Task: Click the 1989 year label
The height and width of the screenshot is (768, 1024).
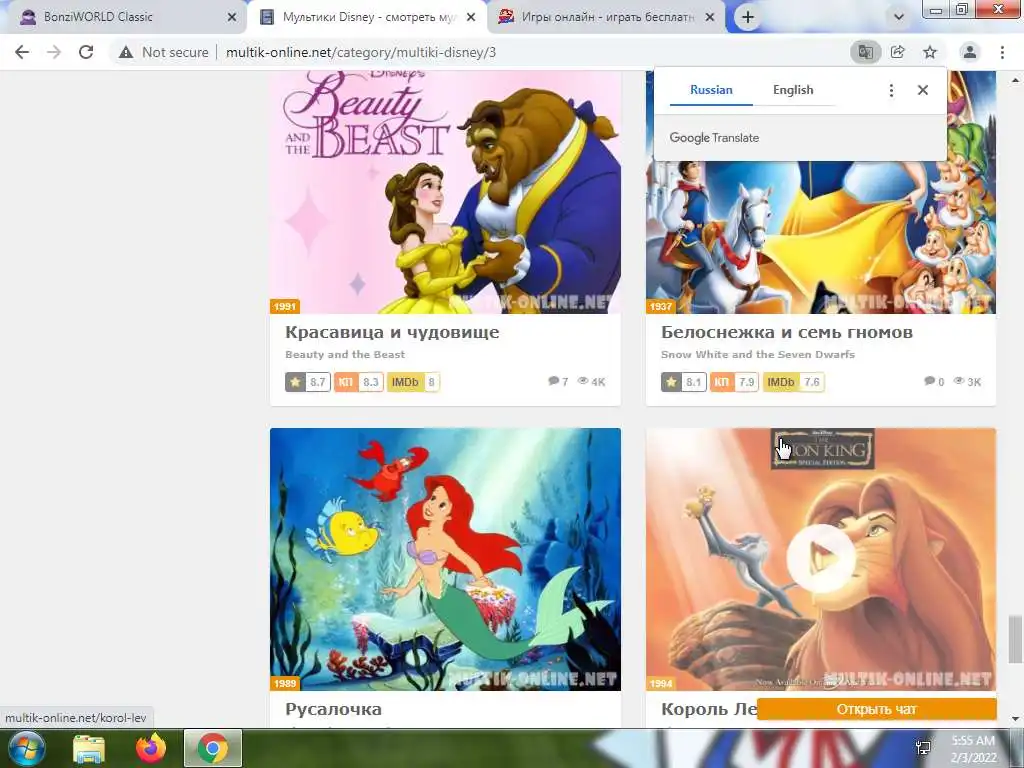Action: point(285,683)
